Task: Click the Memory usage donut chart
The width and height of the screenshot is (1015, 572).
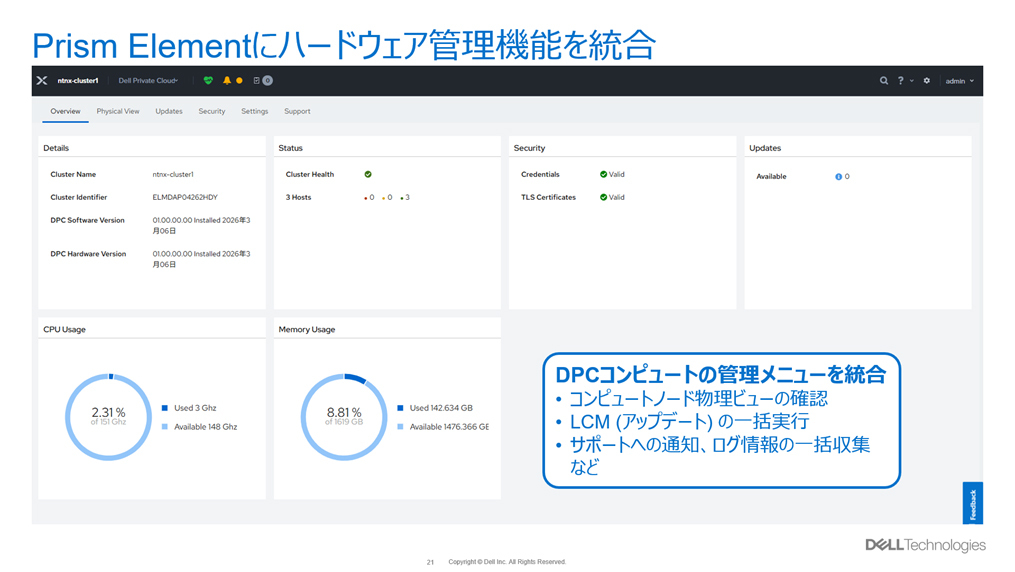Action: [344, 417]
